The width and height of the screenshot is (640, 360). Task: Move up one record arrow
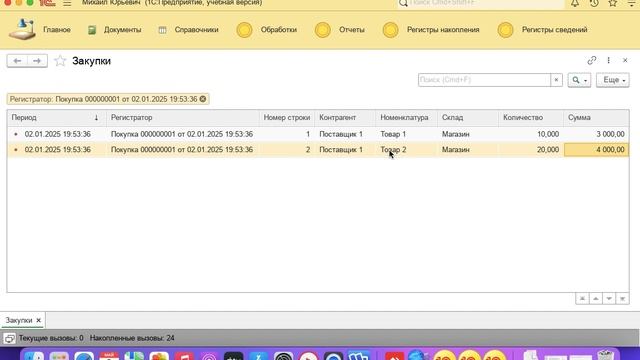(x=596, y=299)
